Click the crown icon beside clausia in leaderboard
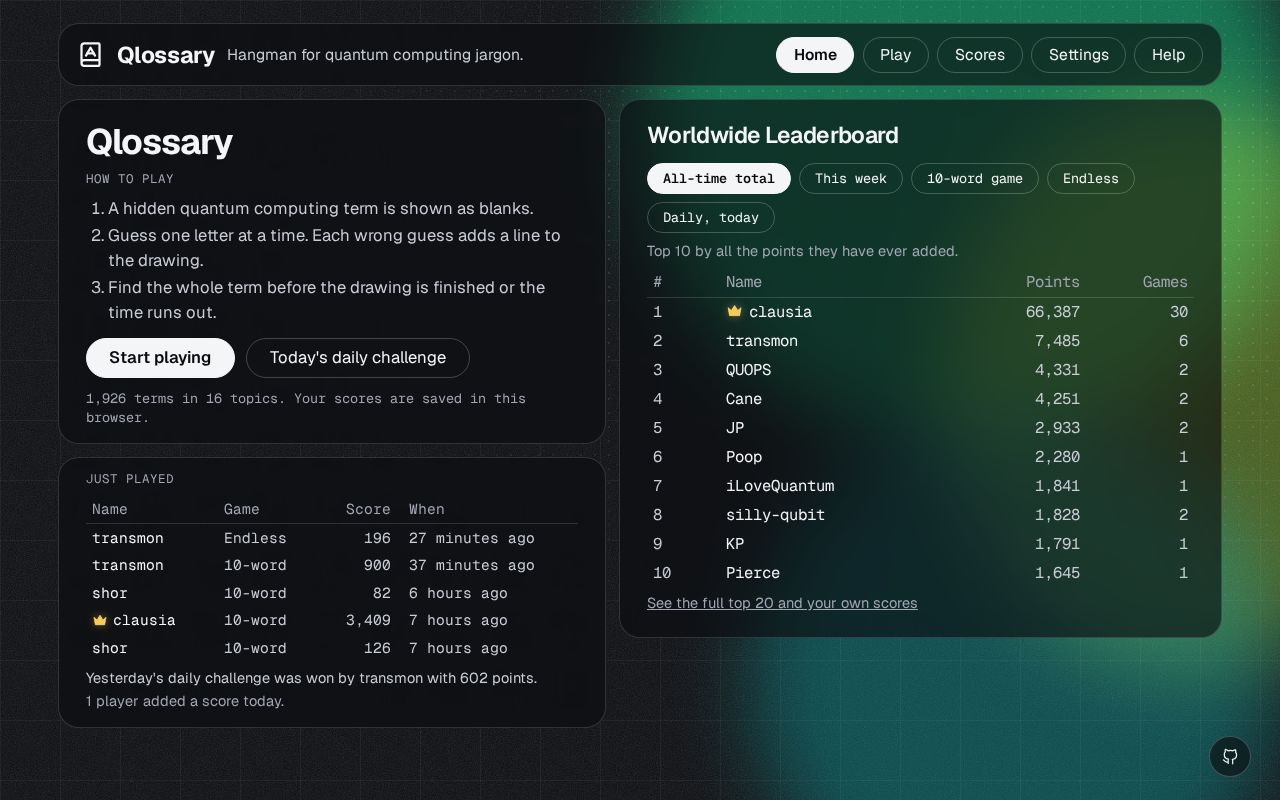The height and width of the screenshot is (800, 1280). (x=734, y=312)
